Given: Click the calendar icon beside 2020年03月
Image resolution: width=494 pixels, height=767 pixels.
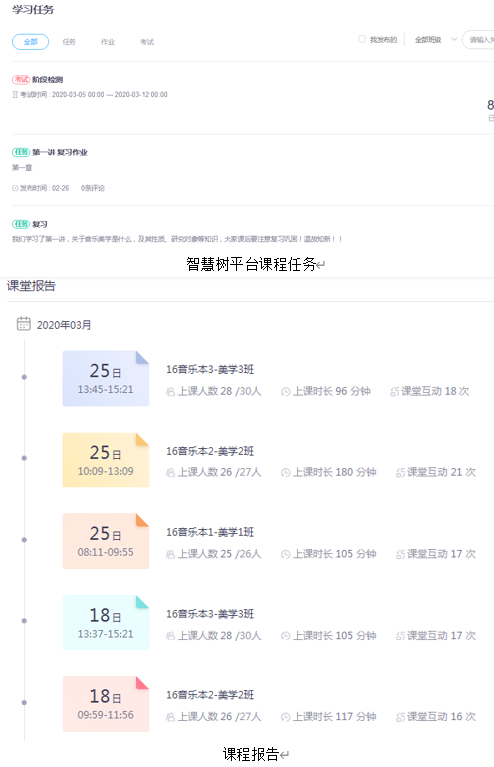Looking at the screenshot, I should pyautogui.click(x=23, y=323).
